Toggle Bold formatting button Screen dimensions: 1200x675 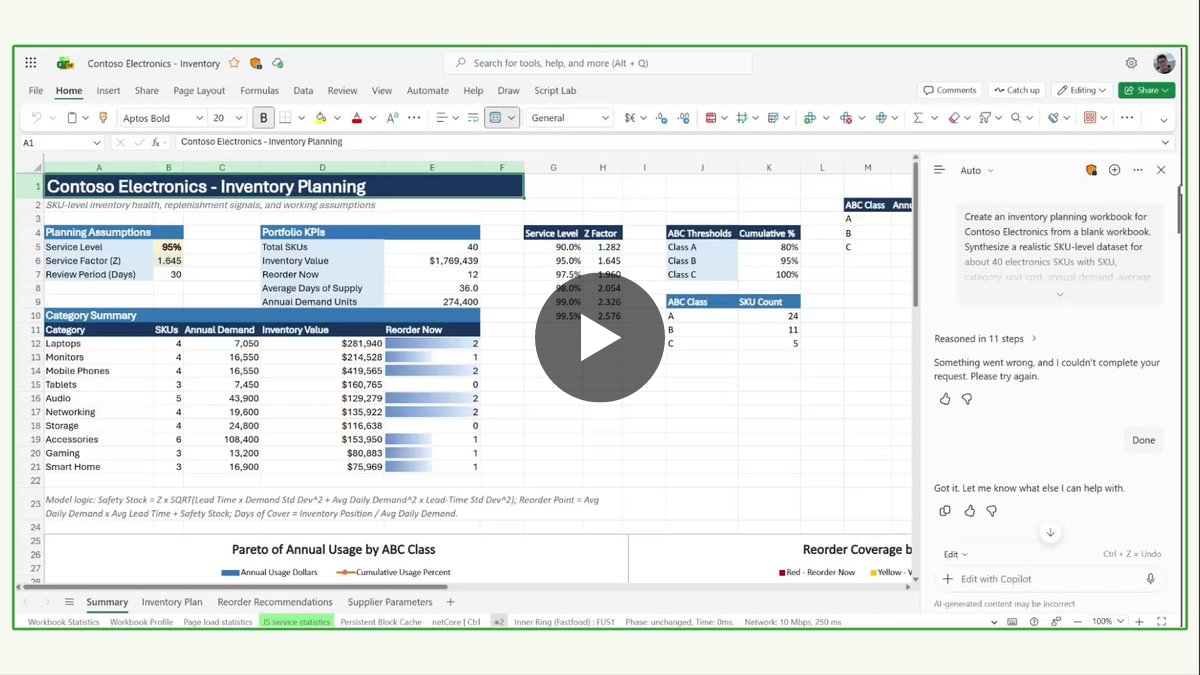(263, 118)
